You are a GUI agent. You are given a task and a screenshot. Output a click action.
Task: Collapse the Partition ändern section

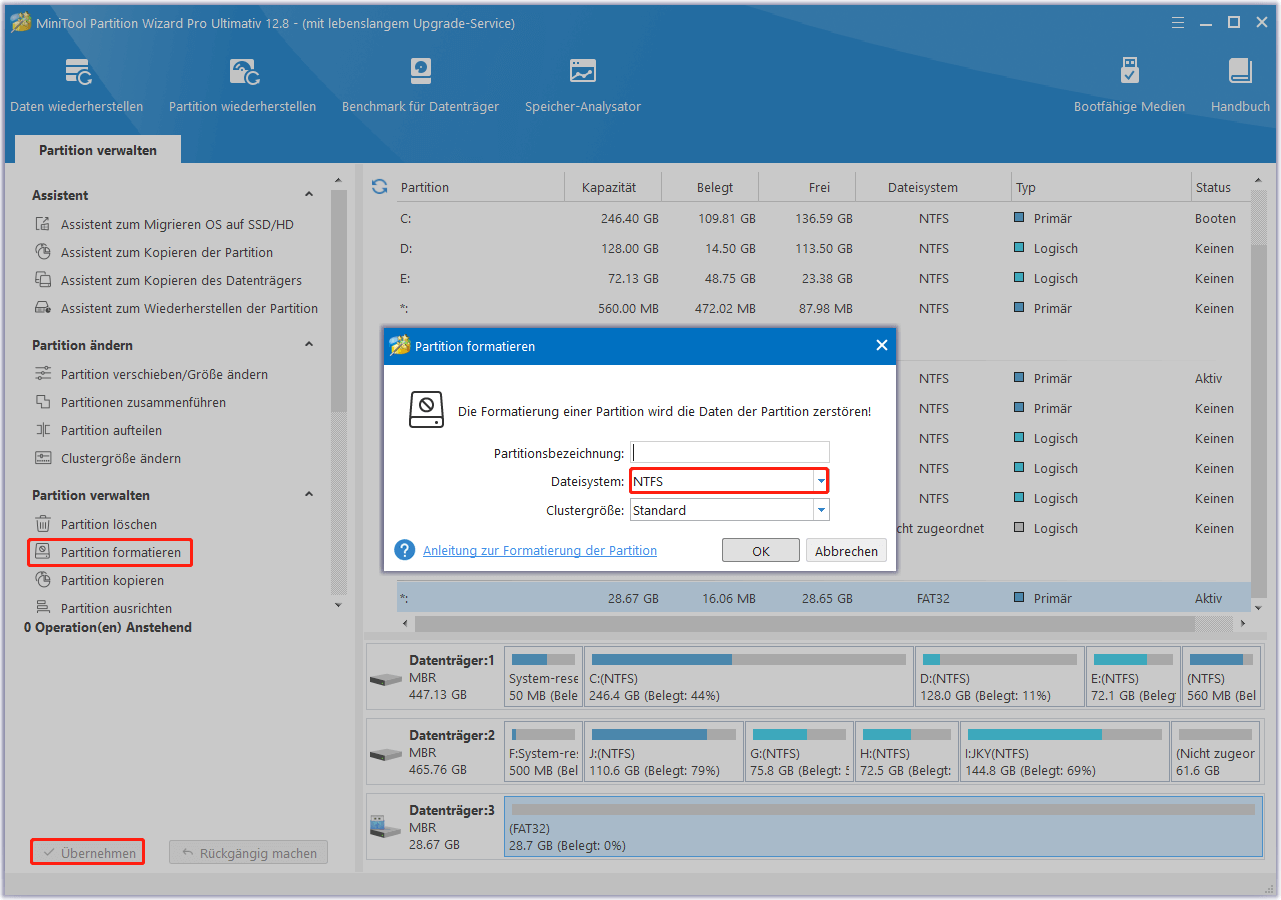pyautogui.click(x=309, y=345)
